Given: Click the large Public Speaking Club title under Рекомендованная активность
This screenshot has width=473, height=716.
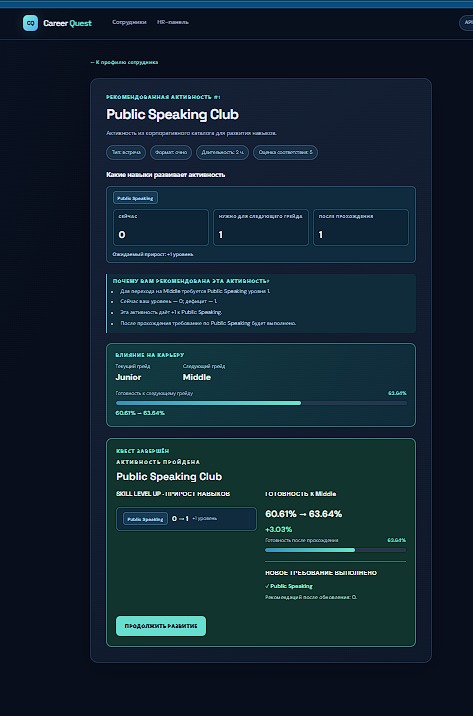Looking at the screenshot, I should pyautogui.click(x=172, y=114).
